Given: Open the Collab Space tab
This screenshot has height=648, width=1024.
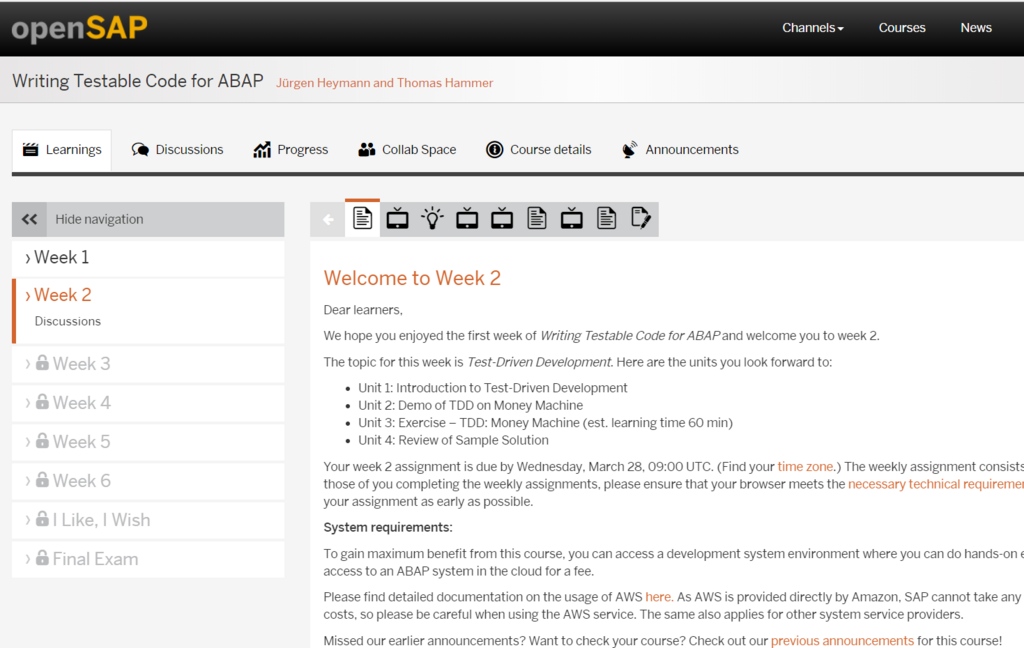Looking at the screenshot, I should point(407,150).
